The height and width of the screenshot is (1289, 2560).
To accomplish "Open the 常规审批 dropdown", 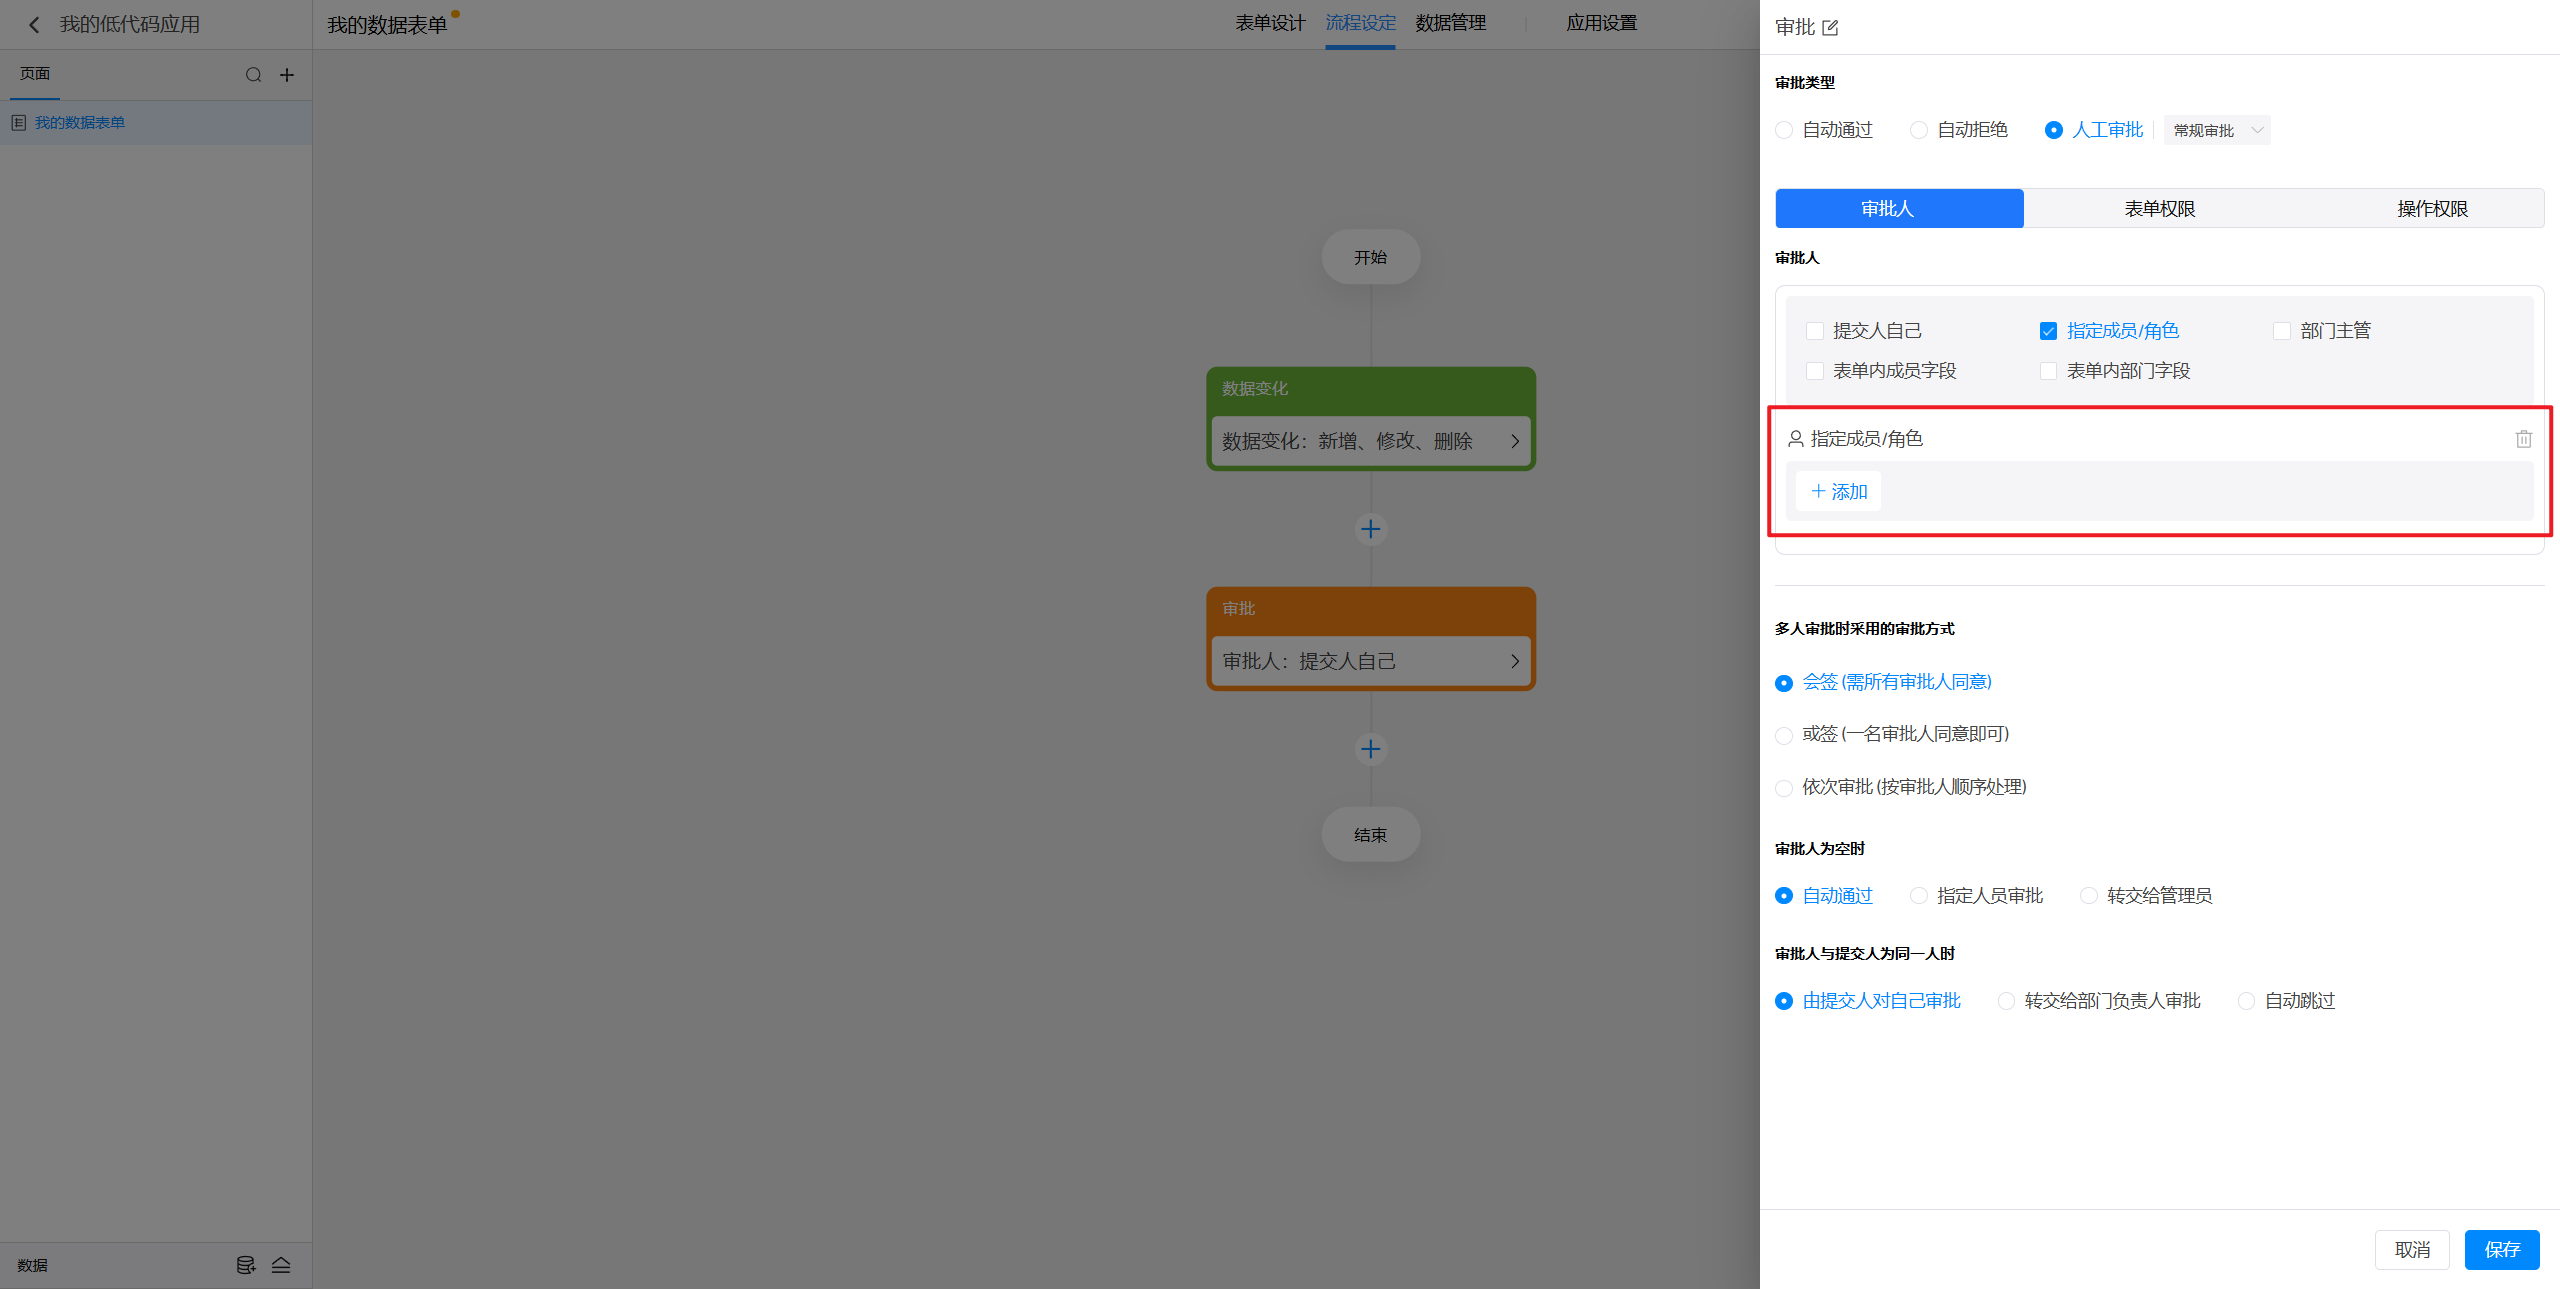I will (2216, 131).
